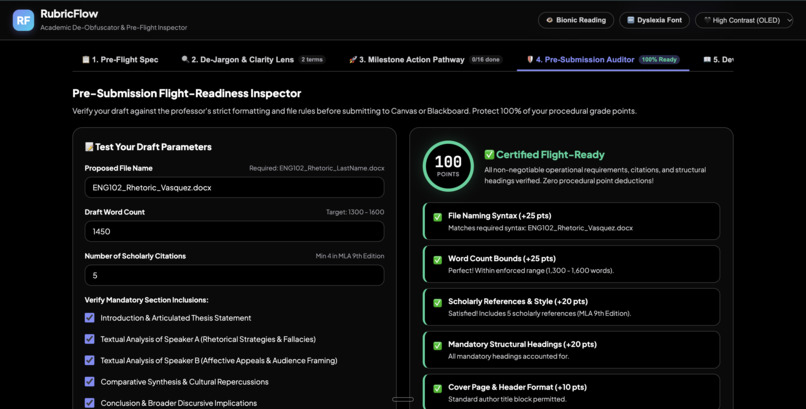Click the "Target: 1300 - 1600" hint text
The height and width of the screenshot is (409, 806).
355,212
